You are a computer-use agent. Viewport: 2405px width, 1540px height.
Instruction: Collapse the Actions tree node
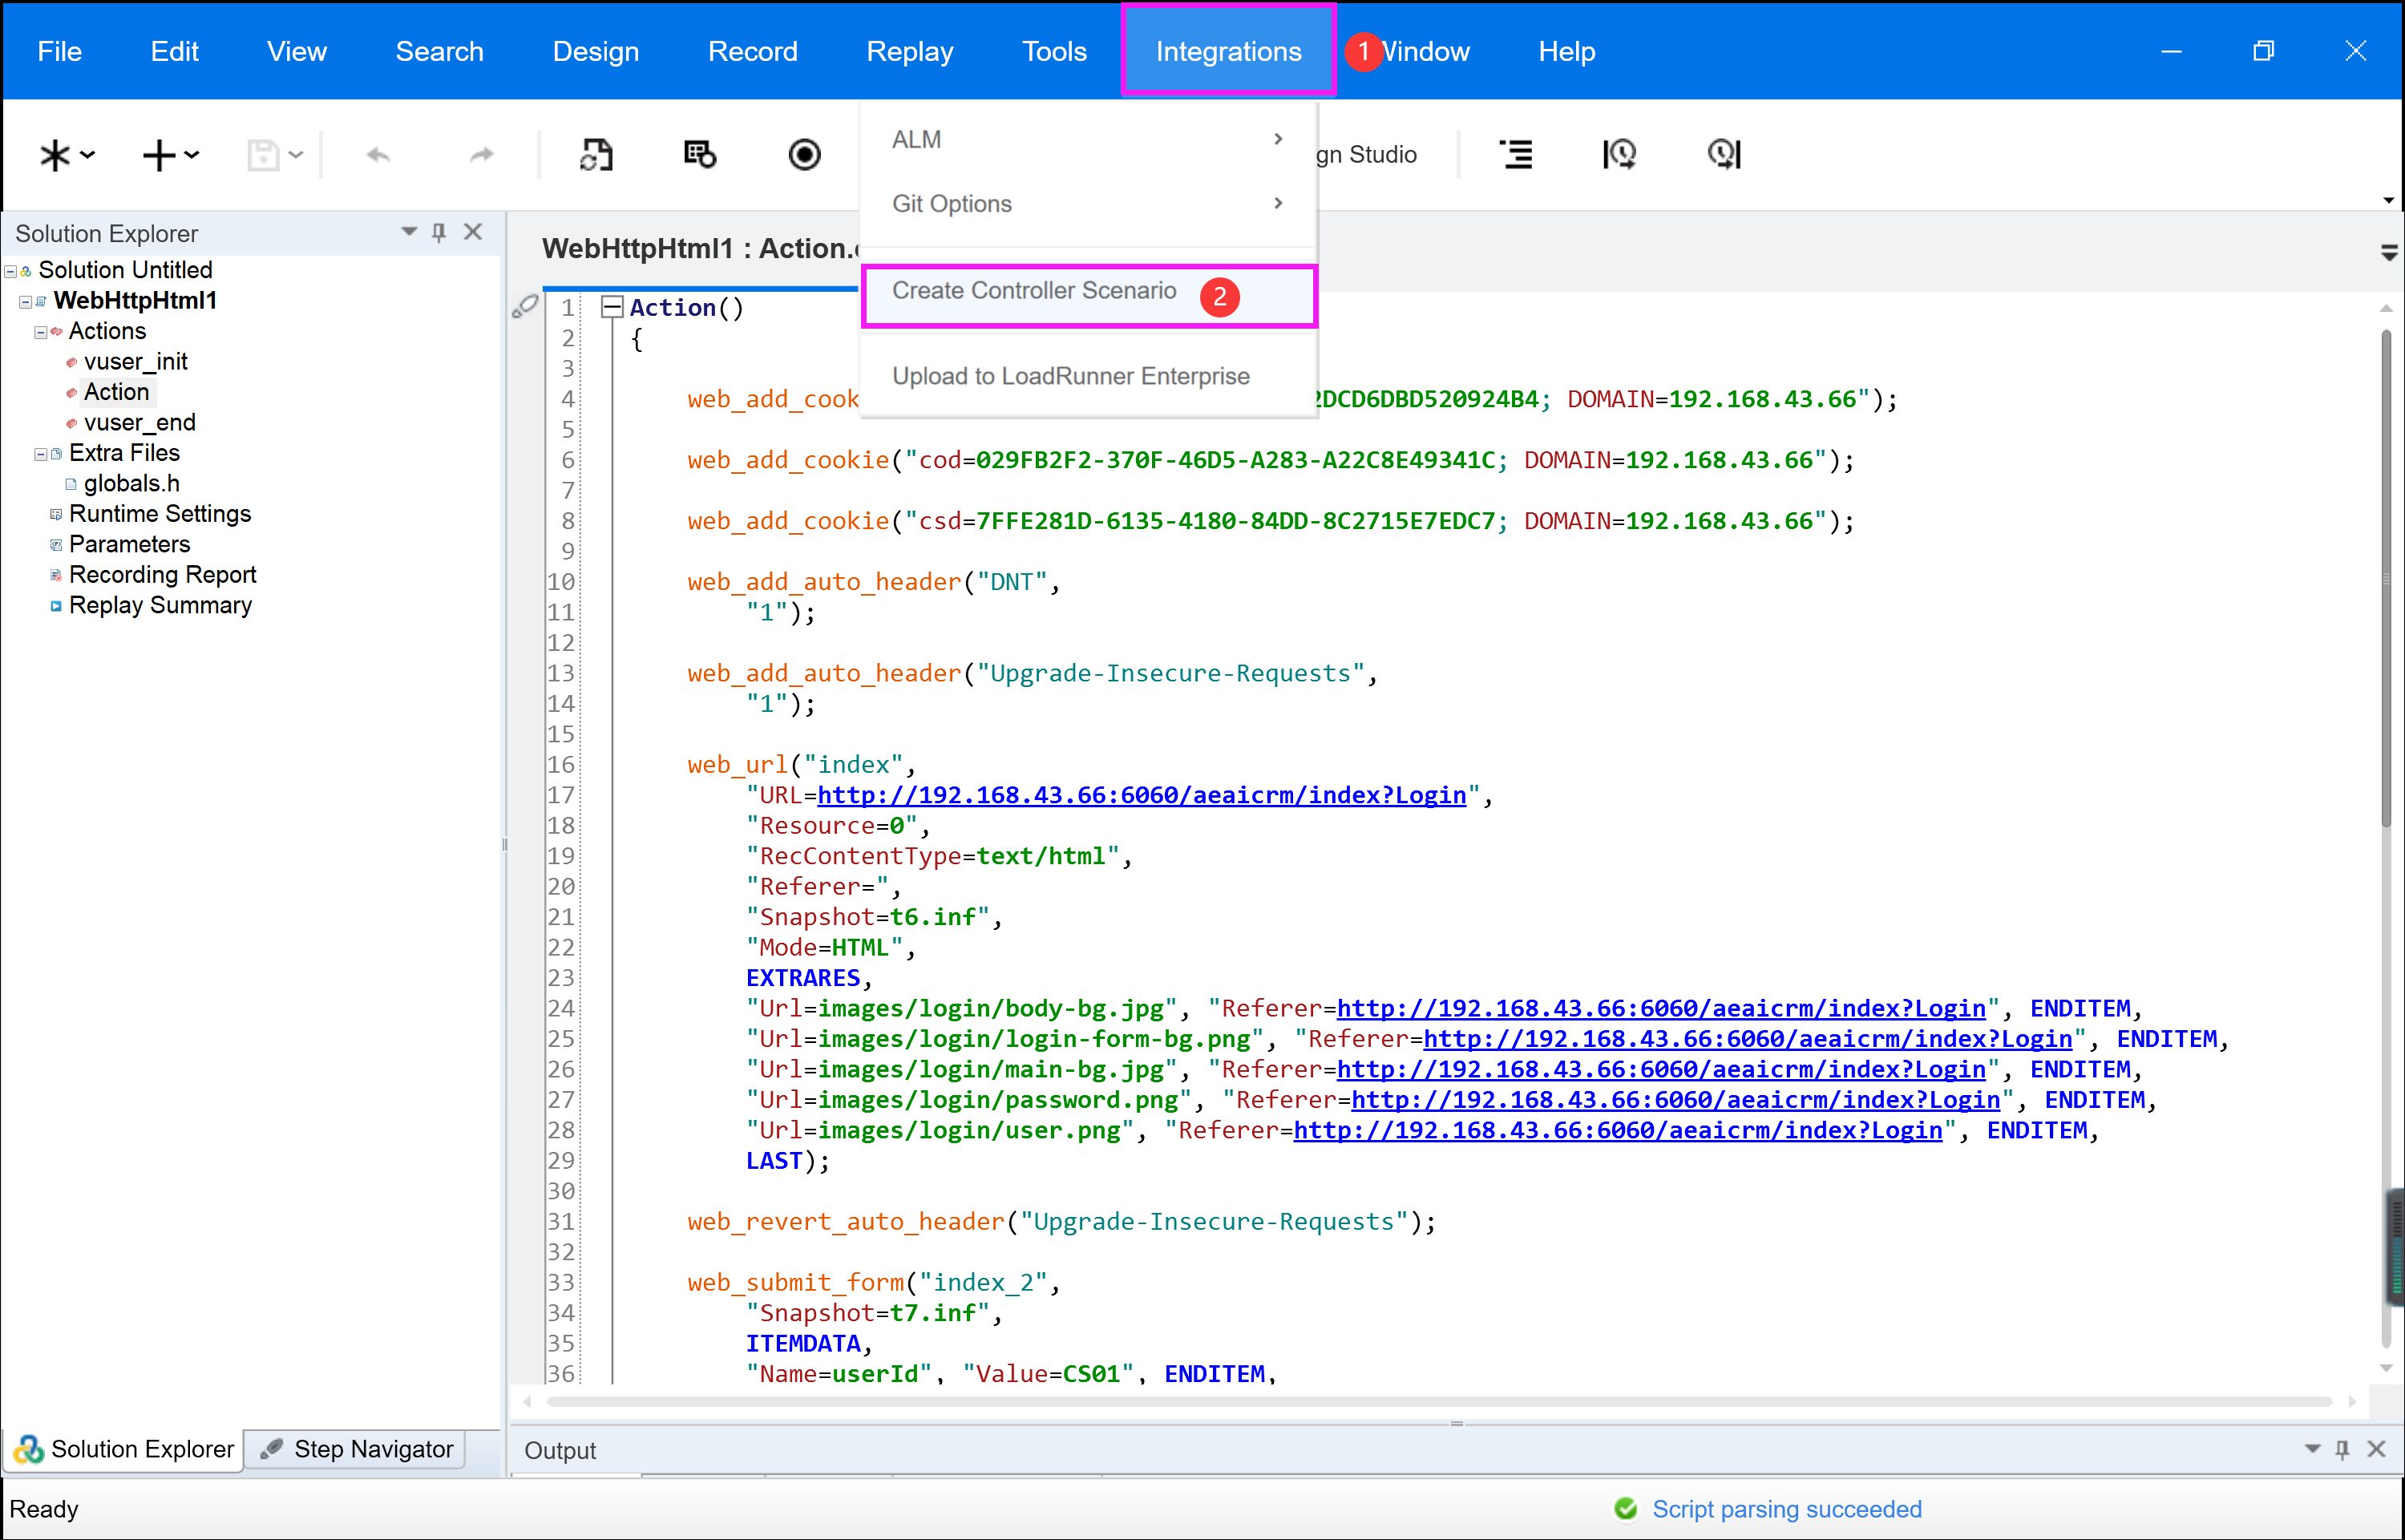(40, 331)
